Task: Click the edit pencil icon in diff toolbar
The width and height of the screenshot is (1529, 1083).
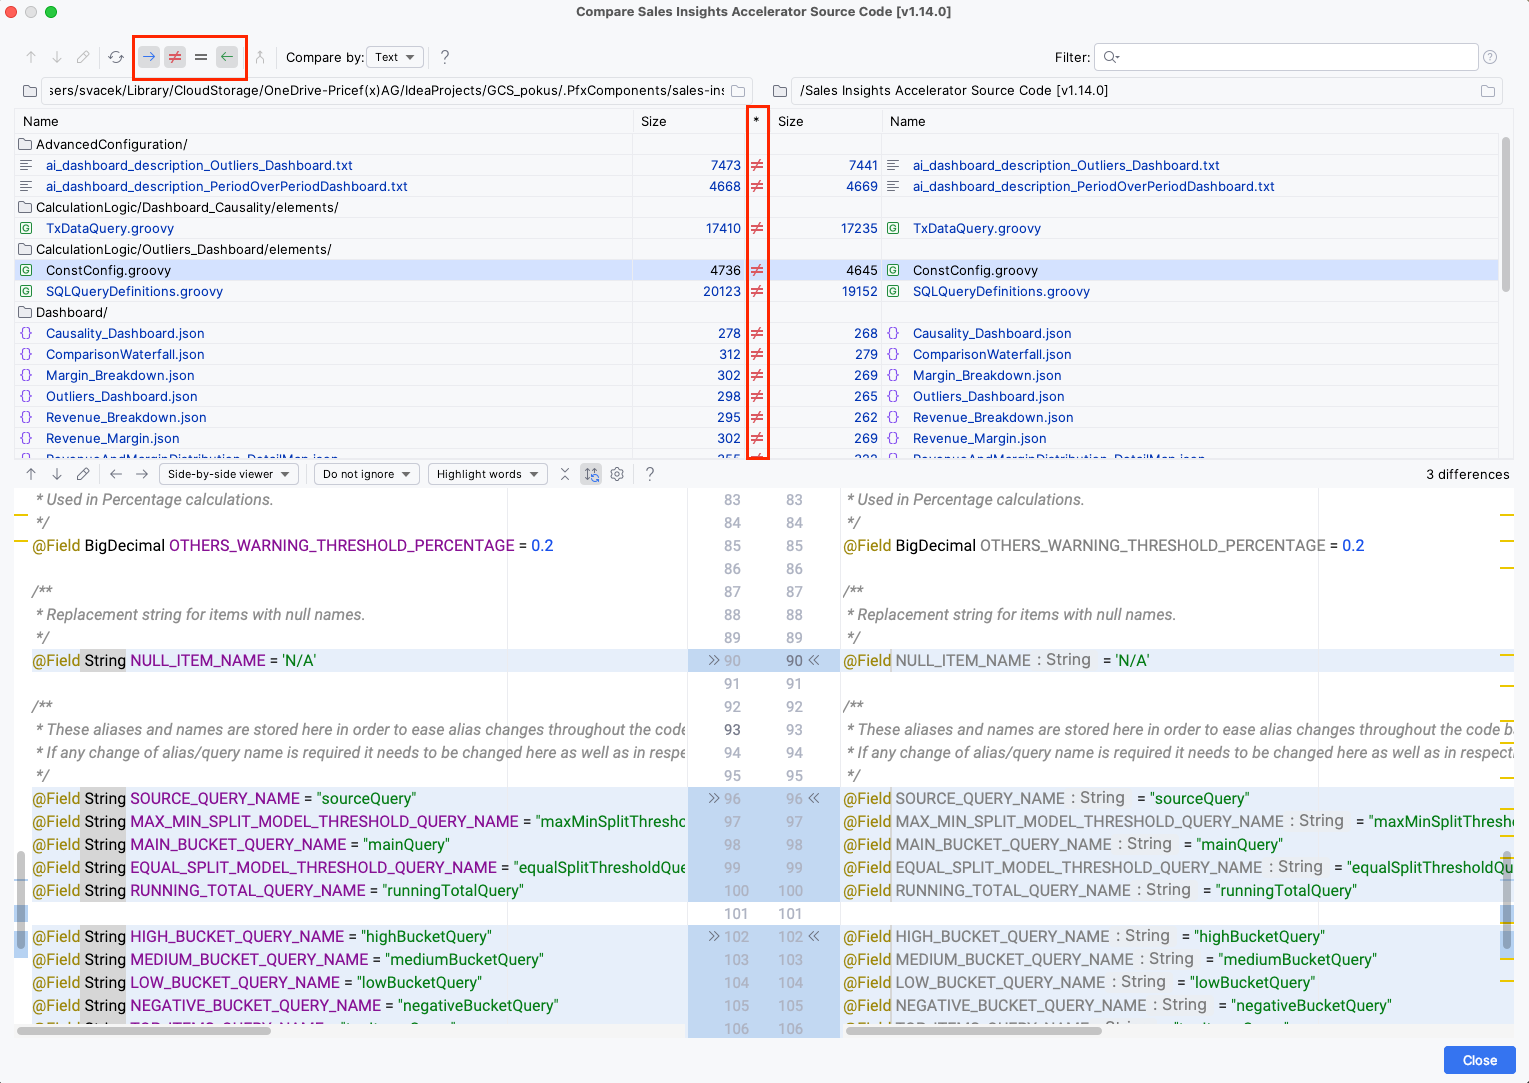Action: [x=83, y=474]
